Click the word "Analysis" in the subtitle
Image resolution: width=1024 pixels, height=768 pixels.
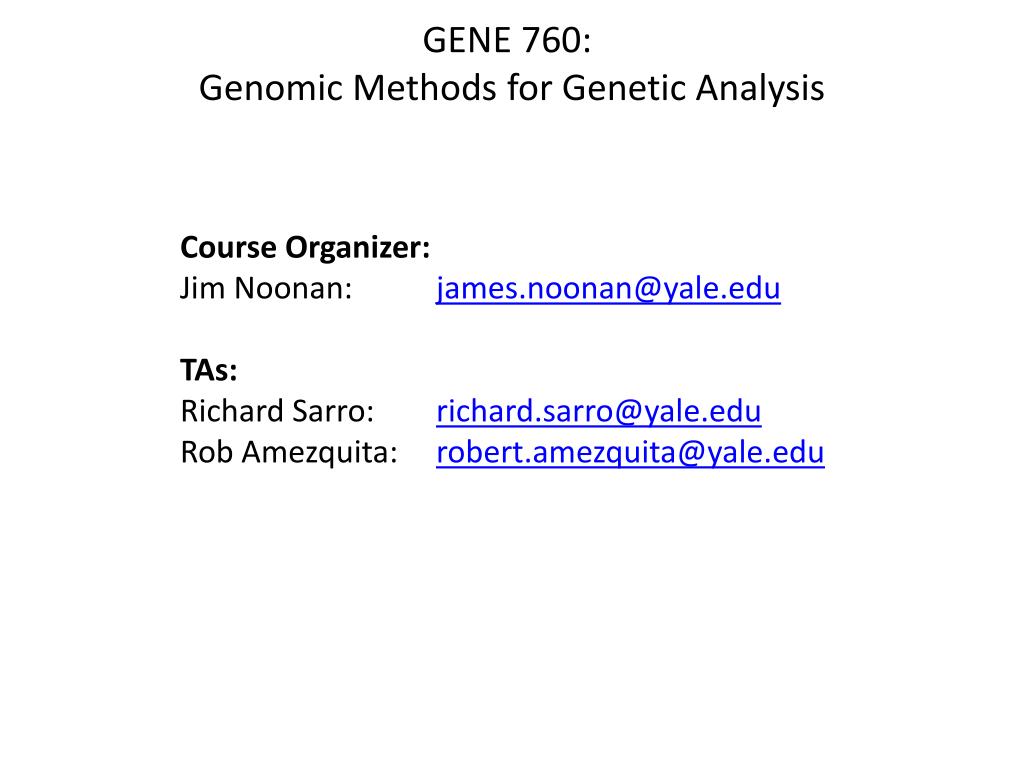760,88
